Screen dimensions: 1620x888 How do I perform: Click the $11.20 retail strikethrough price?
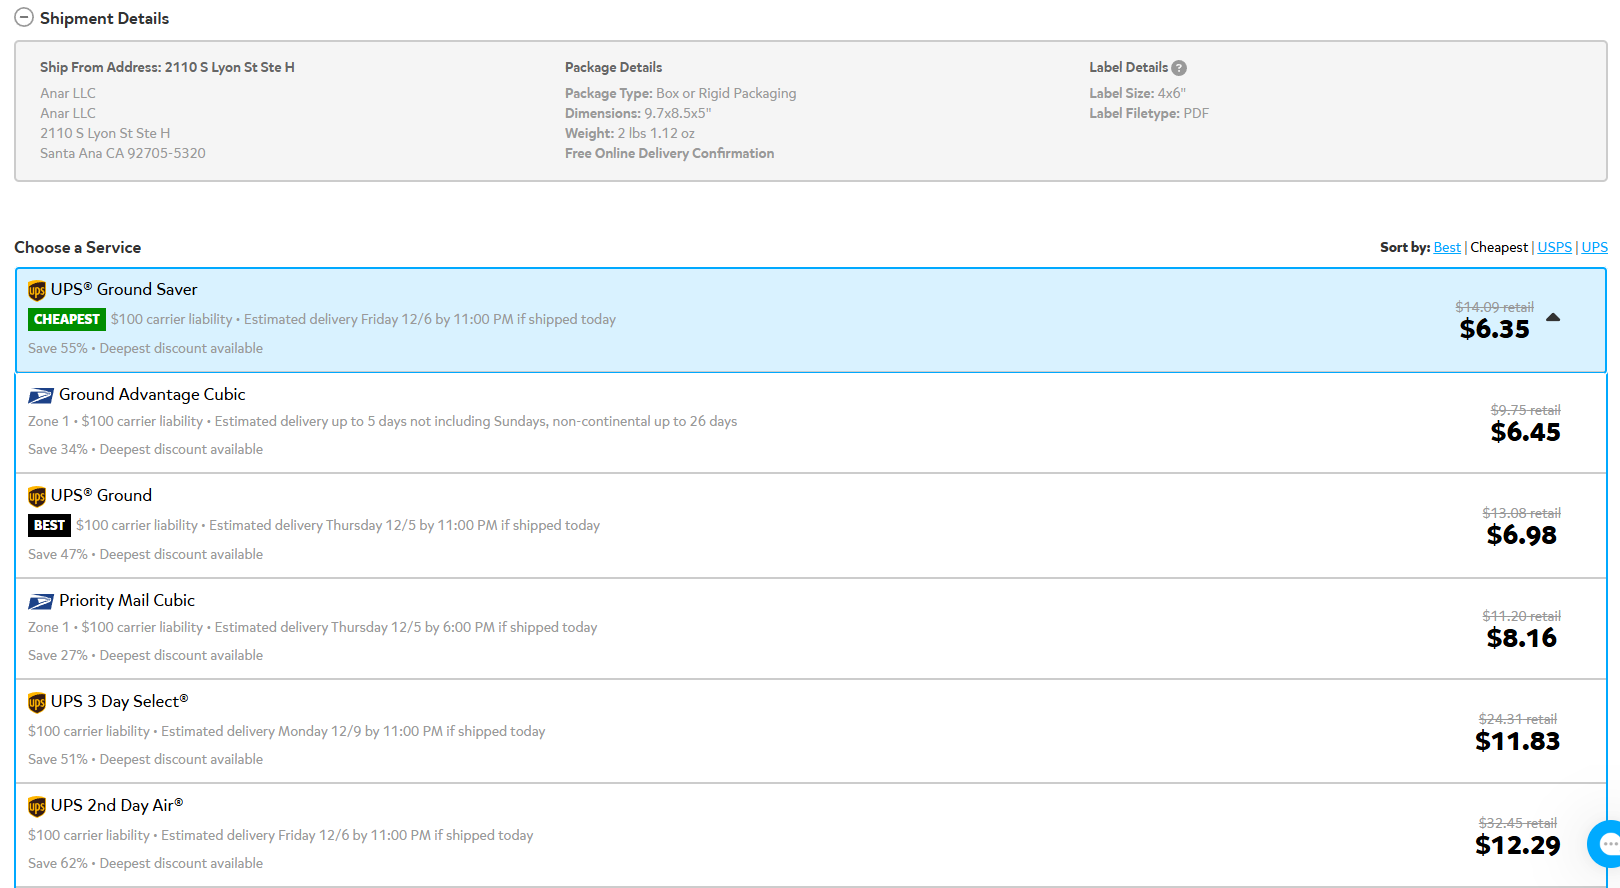click(1521, 616)
